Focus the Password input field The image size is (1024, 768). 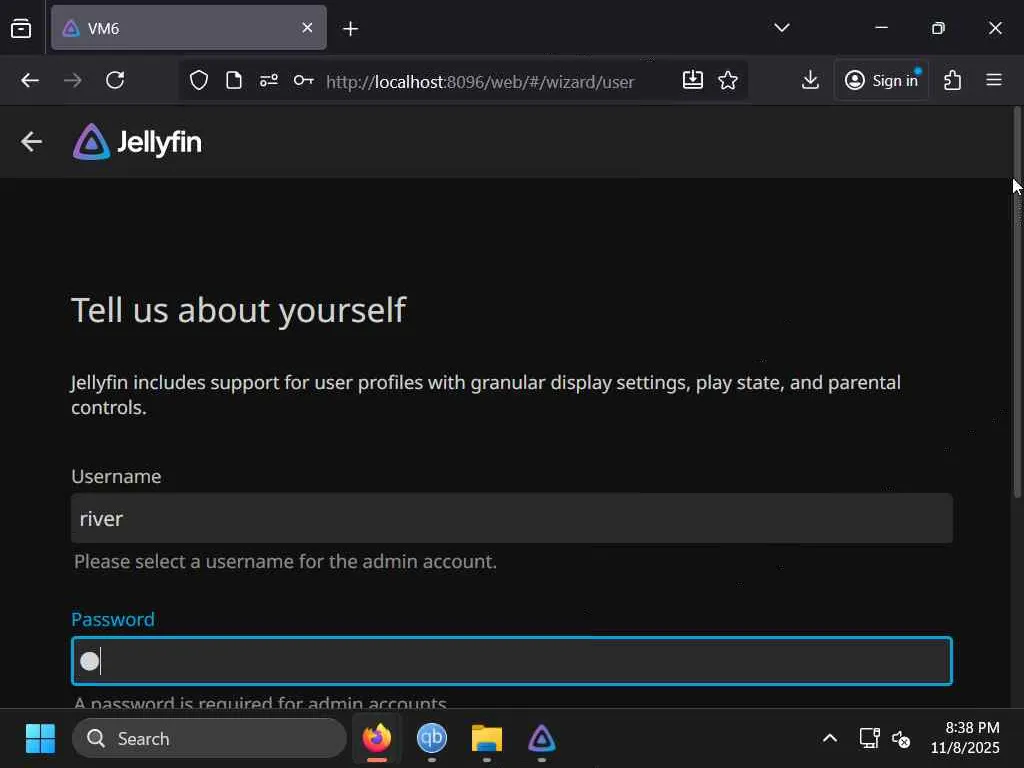pyautogui.click(x=512, y=661)
